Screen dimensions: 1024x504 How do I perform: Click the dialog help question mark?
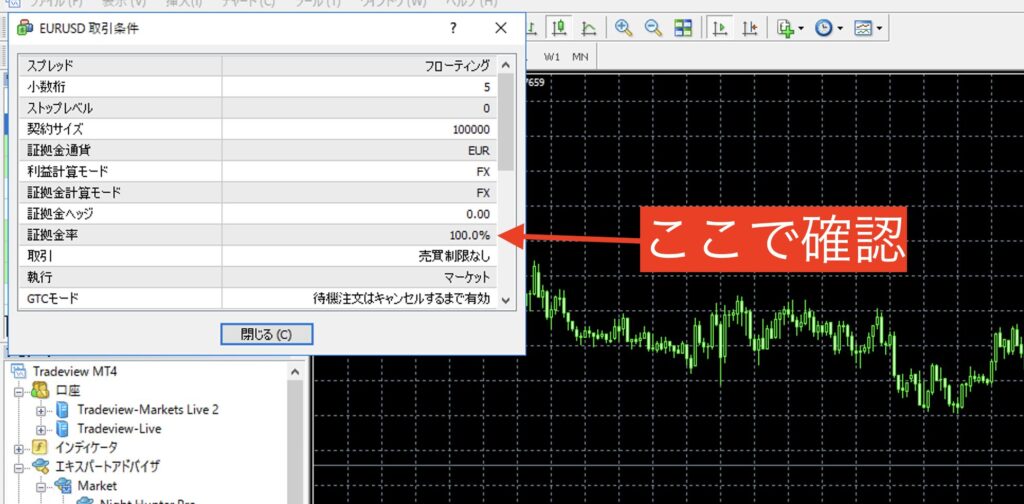pos(453,29)
